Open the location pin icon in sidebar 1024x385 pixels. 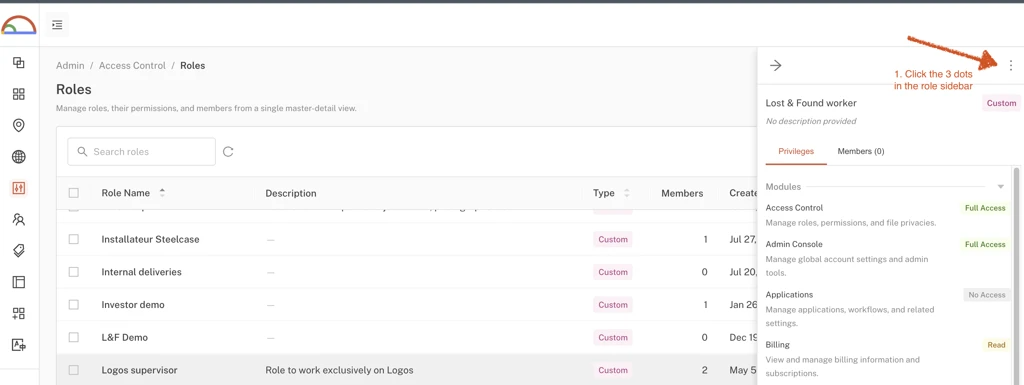point(19,125)
